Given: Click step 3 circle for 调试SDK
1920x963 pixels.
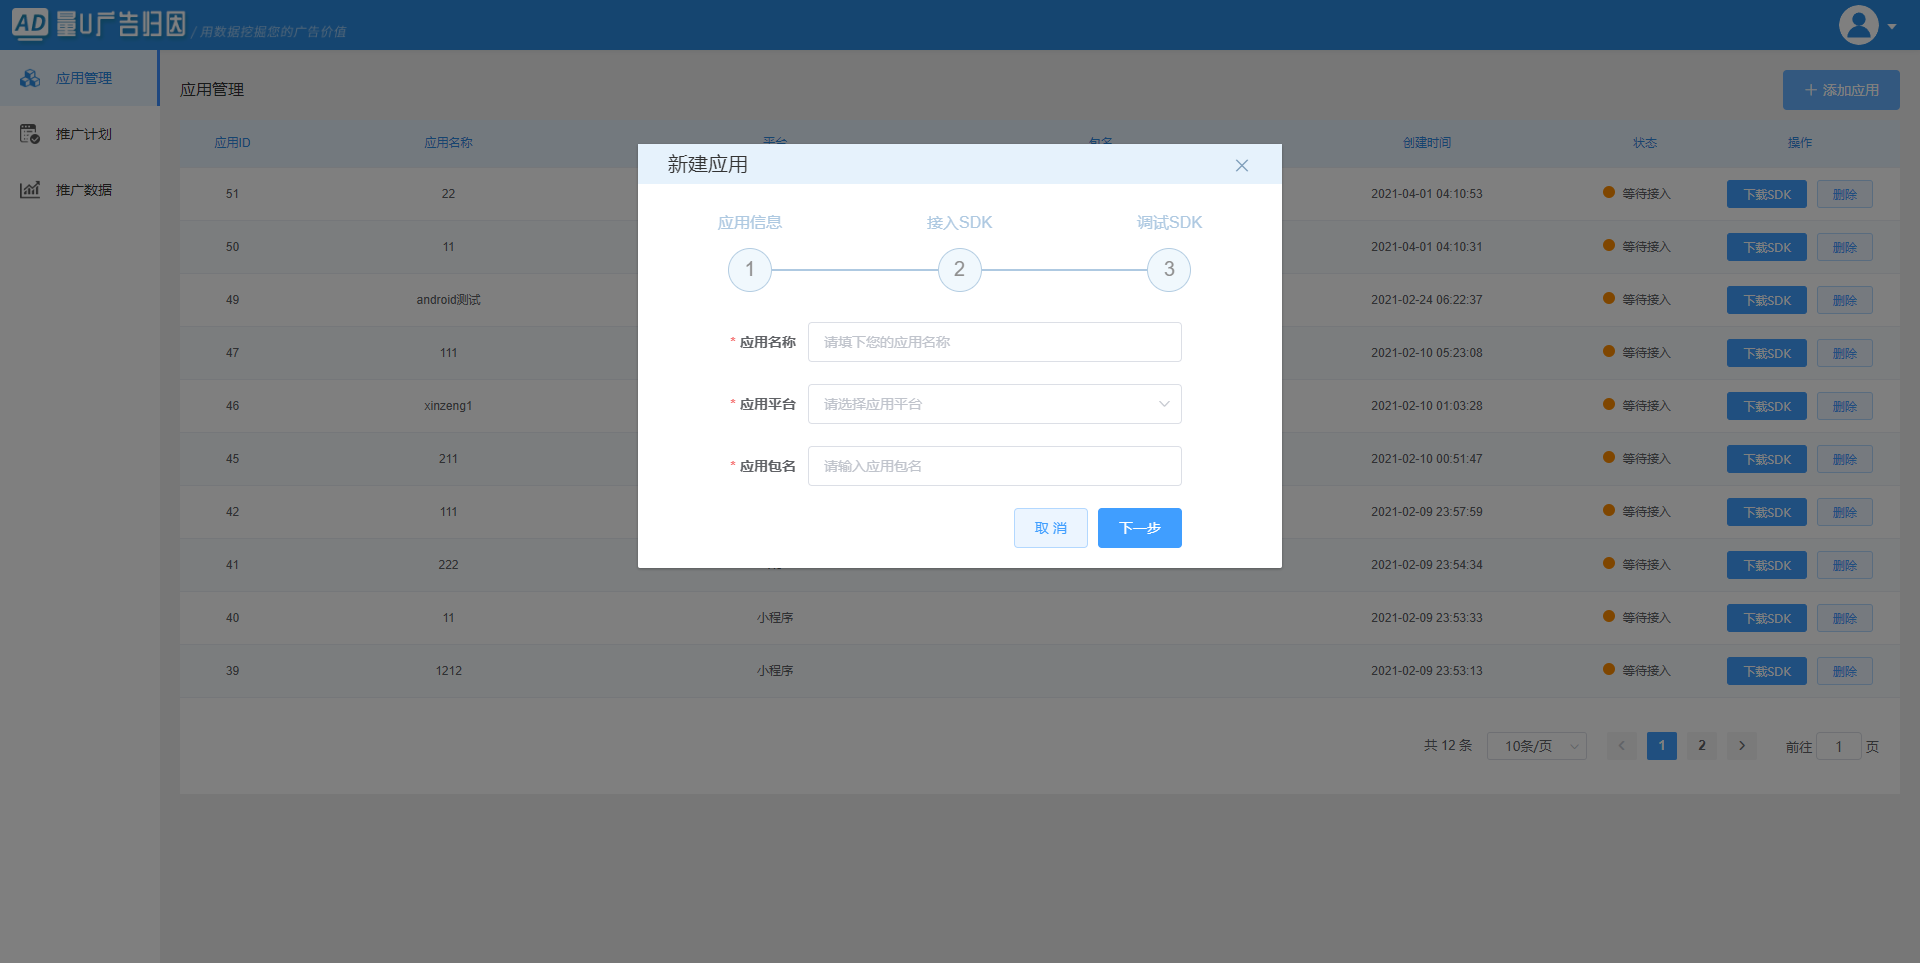Looking at the screenshot, I should 1168,270.
